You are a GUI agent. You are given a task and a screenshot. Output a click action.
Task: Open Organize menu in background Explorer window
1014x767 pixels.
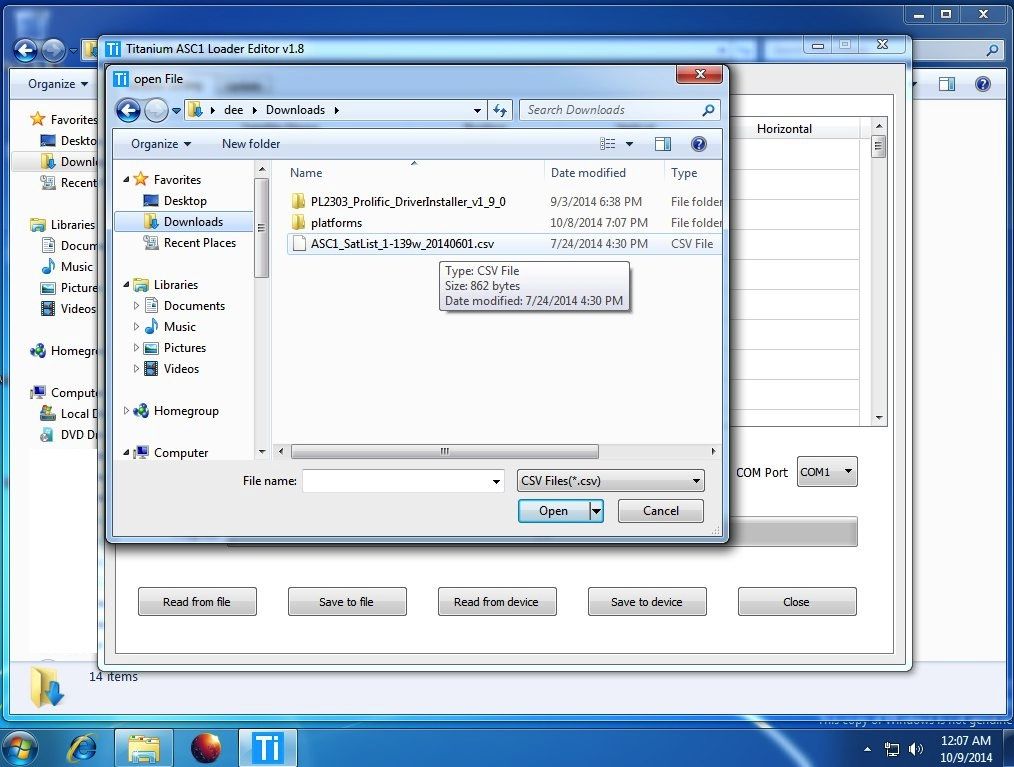(58, 84)
